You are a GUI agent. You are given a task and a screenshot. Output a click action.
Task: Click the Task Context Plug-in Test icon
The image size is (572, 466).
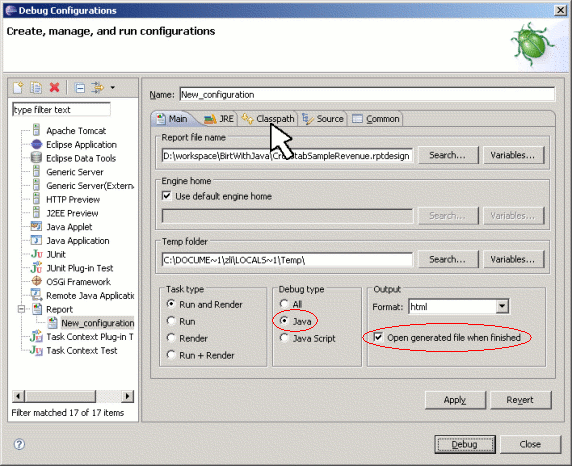point(36,336)
